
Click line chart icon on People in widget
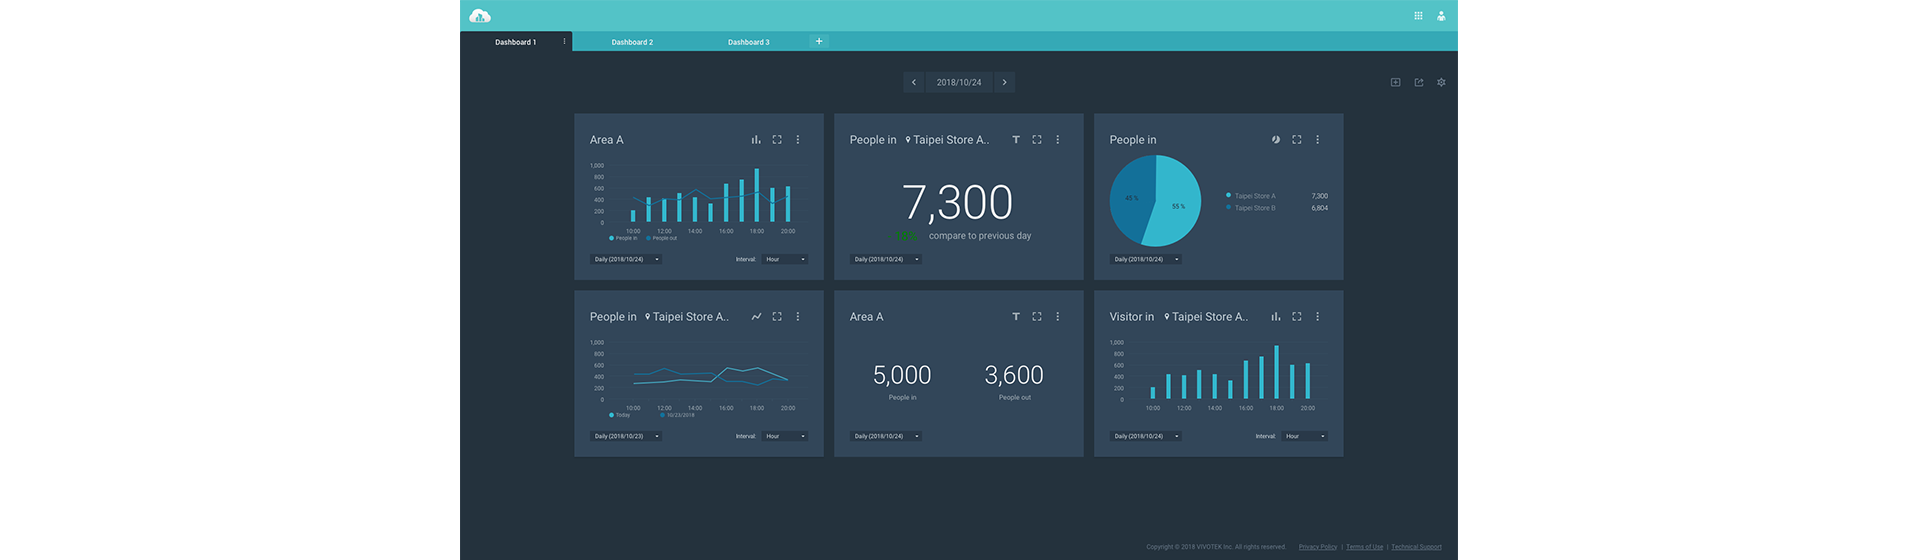click(x=756, y=317)
